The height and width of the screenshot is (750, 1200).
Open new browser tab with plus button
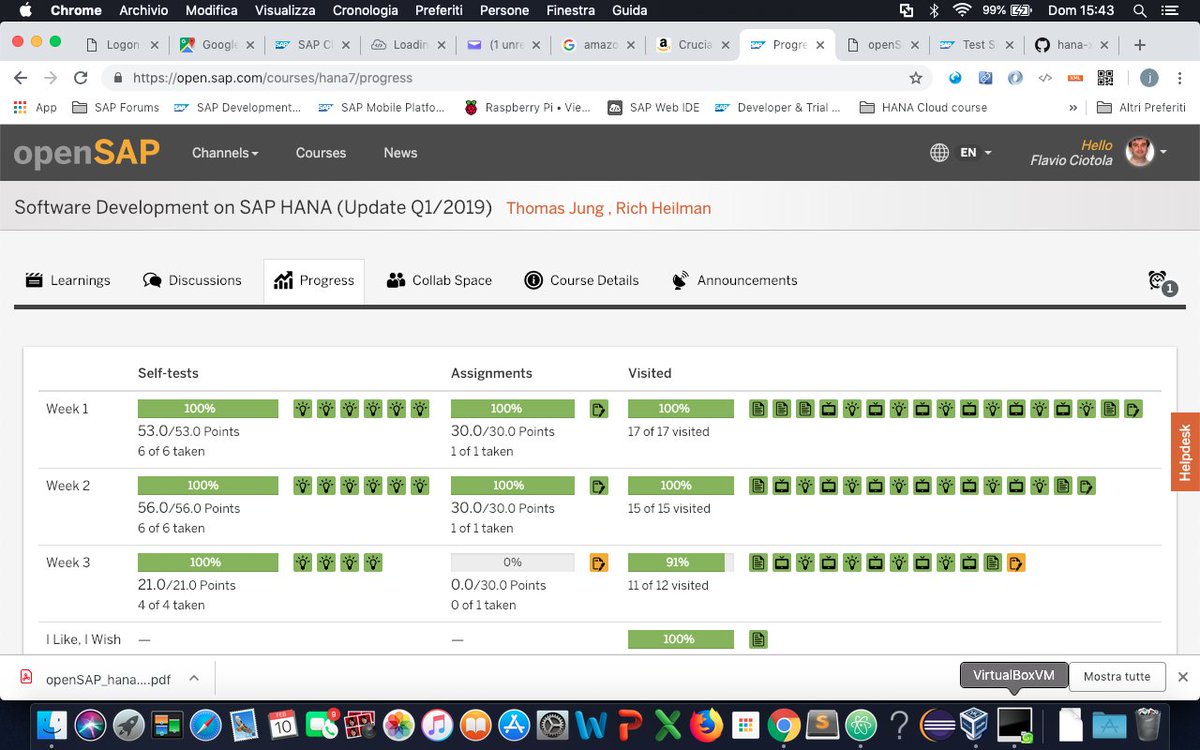[1140, 45]
